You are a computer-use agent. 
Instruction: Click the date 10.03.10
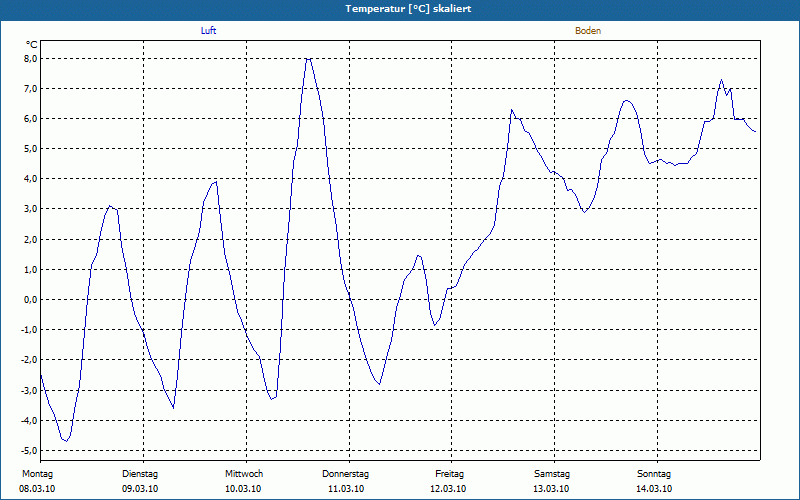[x=243, y=489]
